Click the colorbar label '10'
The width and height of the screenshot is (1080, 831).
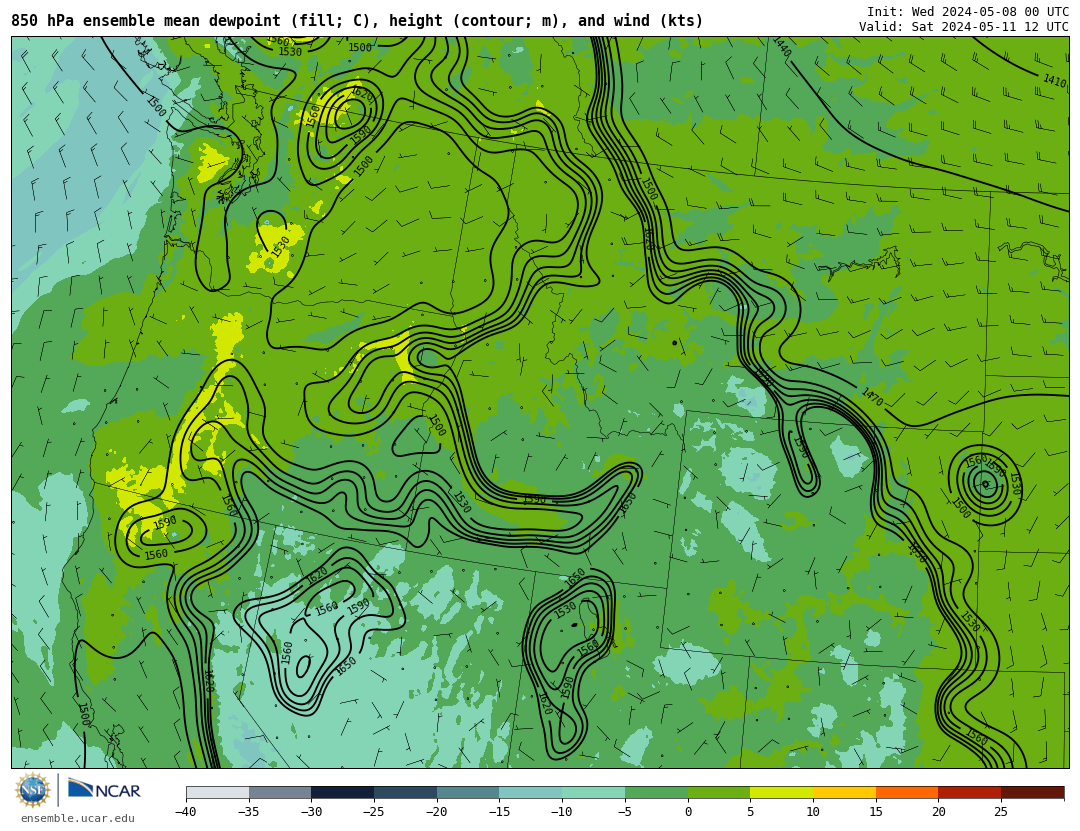click(813, 812)
